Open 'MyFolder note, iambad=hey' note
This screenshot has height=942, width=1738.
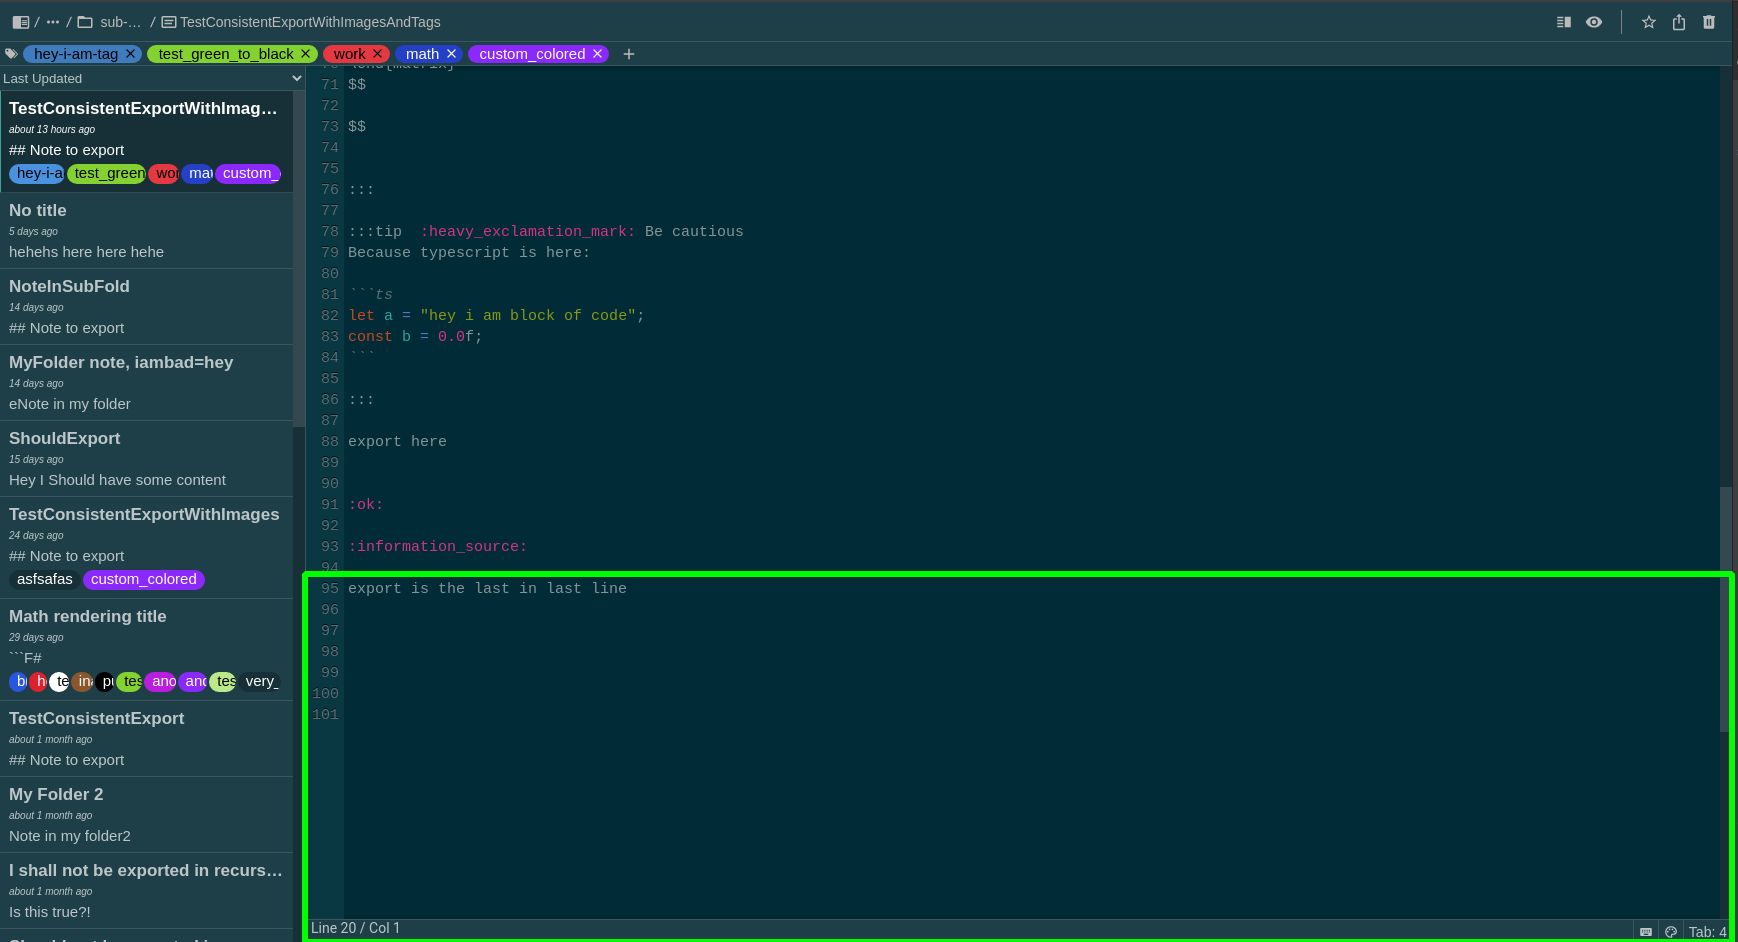coord(146,383)
